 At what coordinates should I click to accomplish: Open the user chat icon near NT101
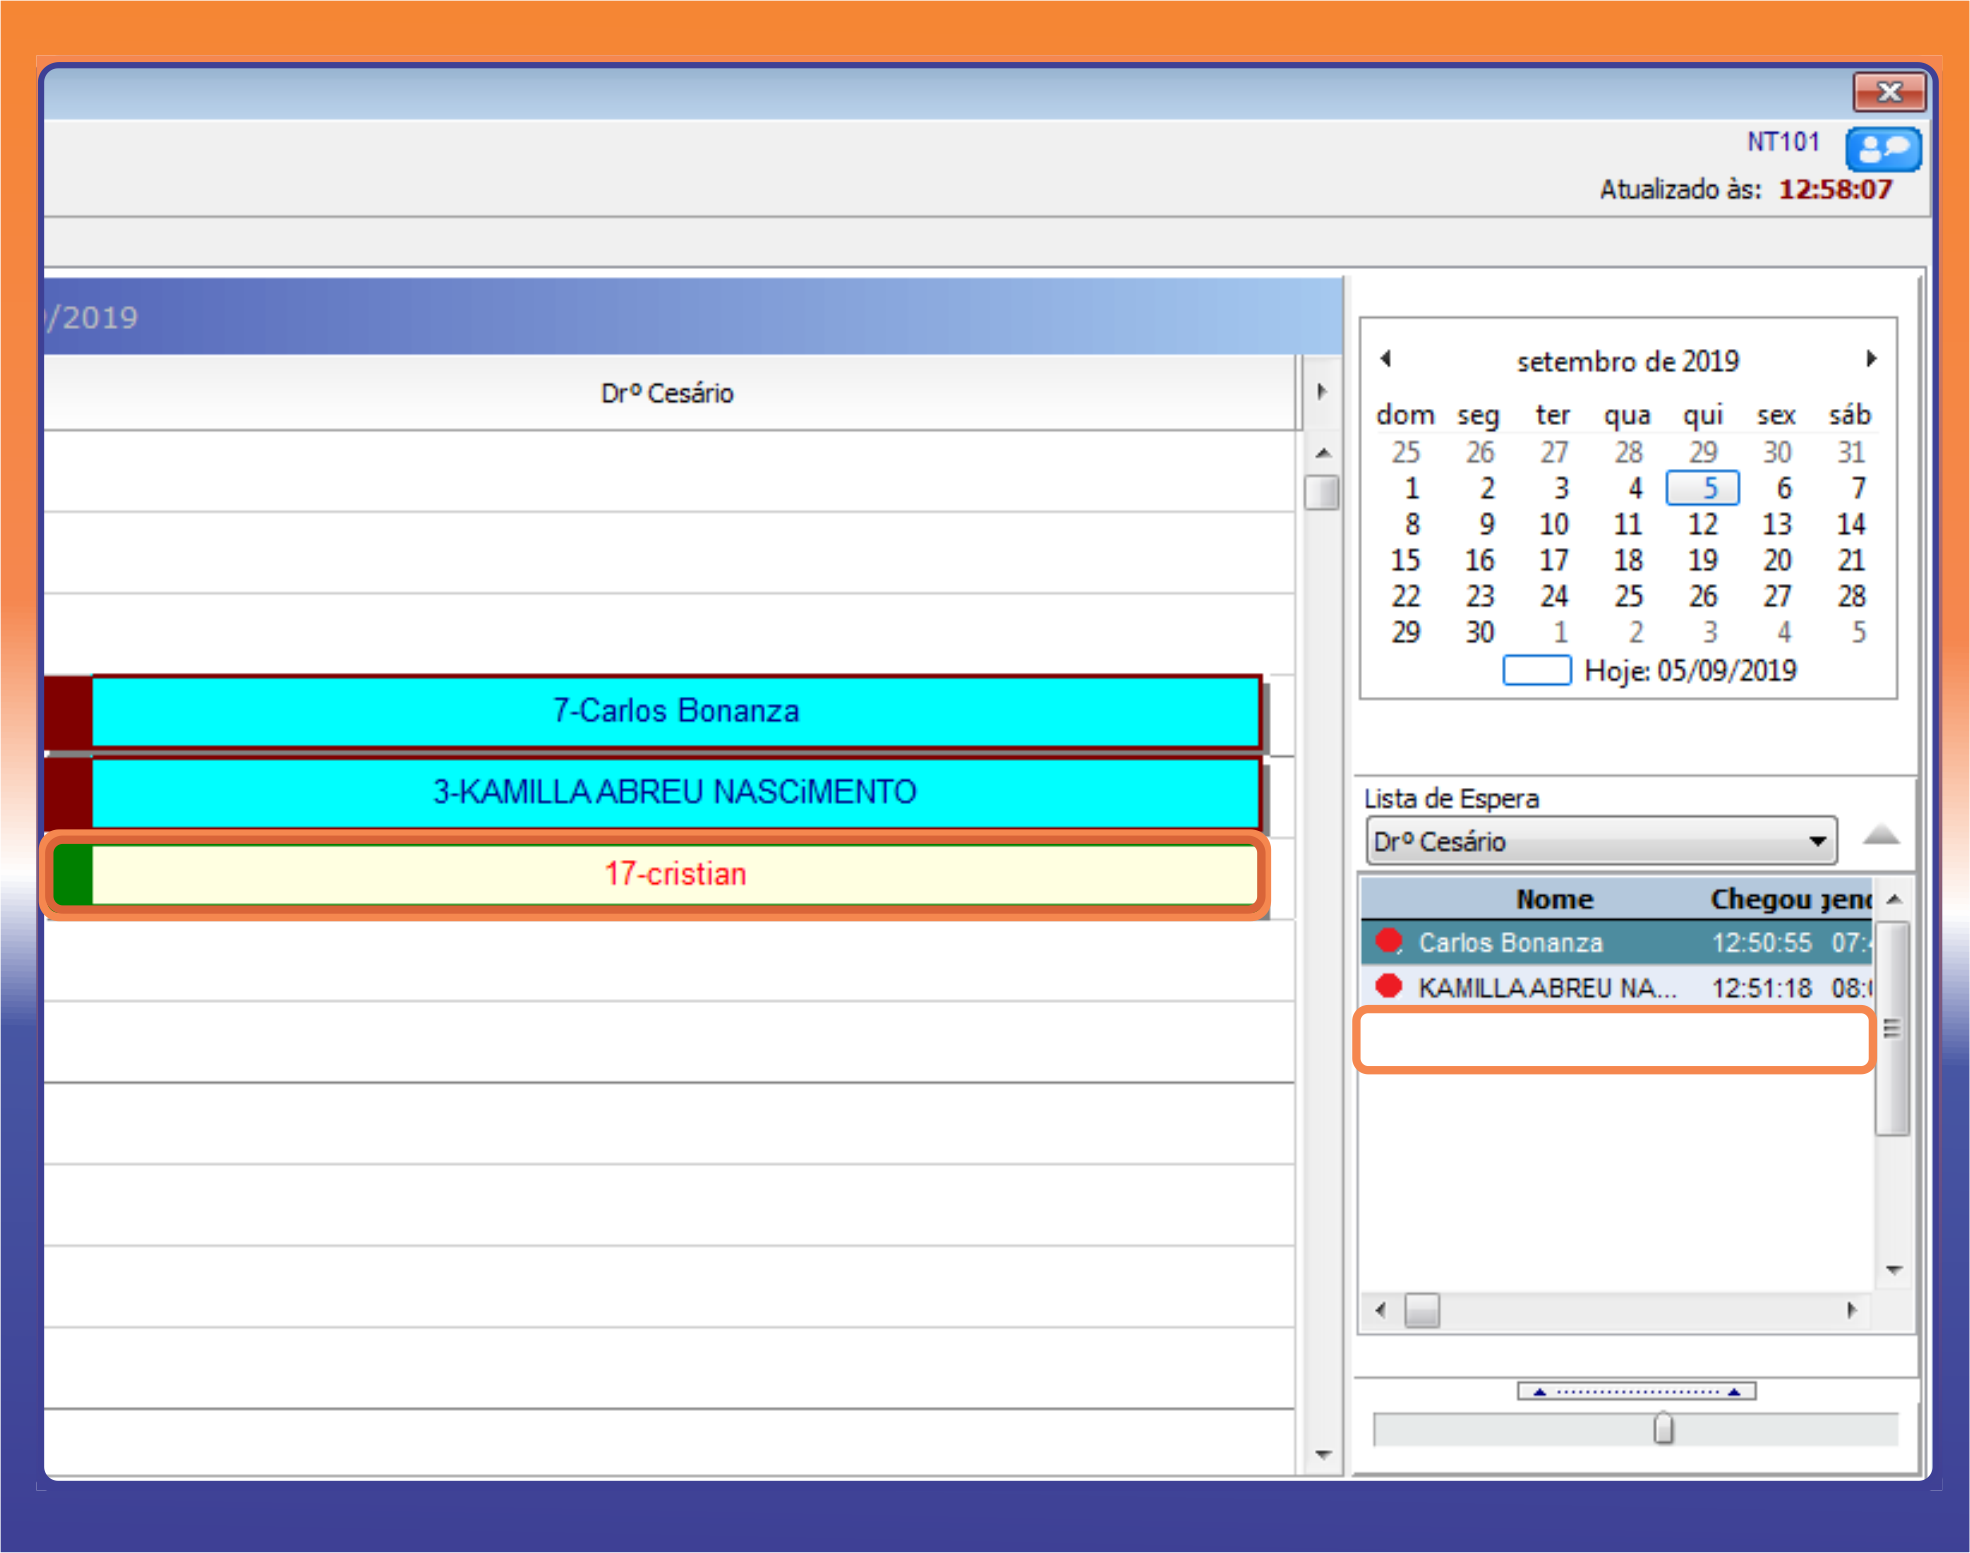(x=1882, y=150)
